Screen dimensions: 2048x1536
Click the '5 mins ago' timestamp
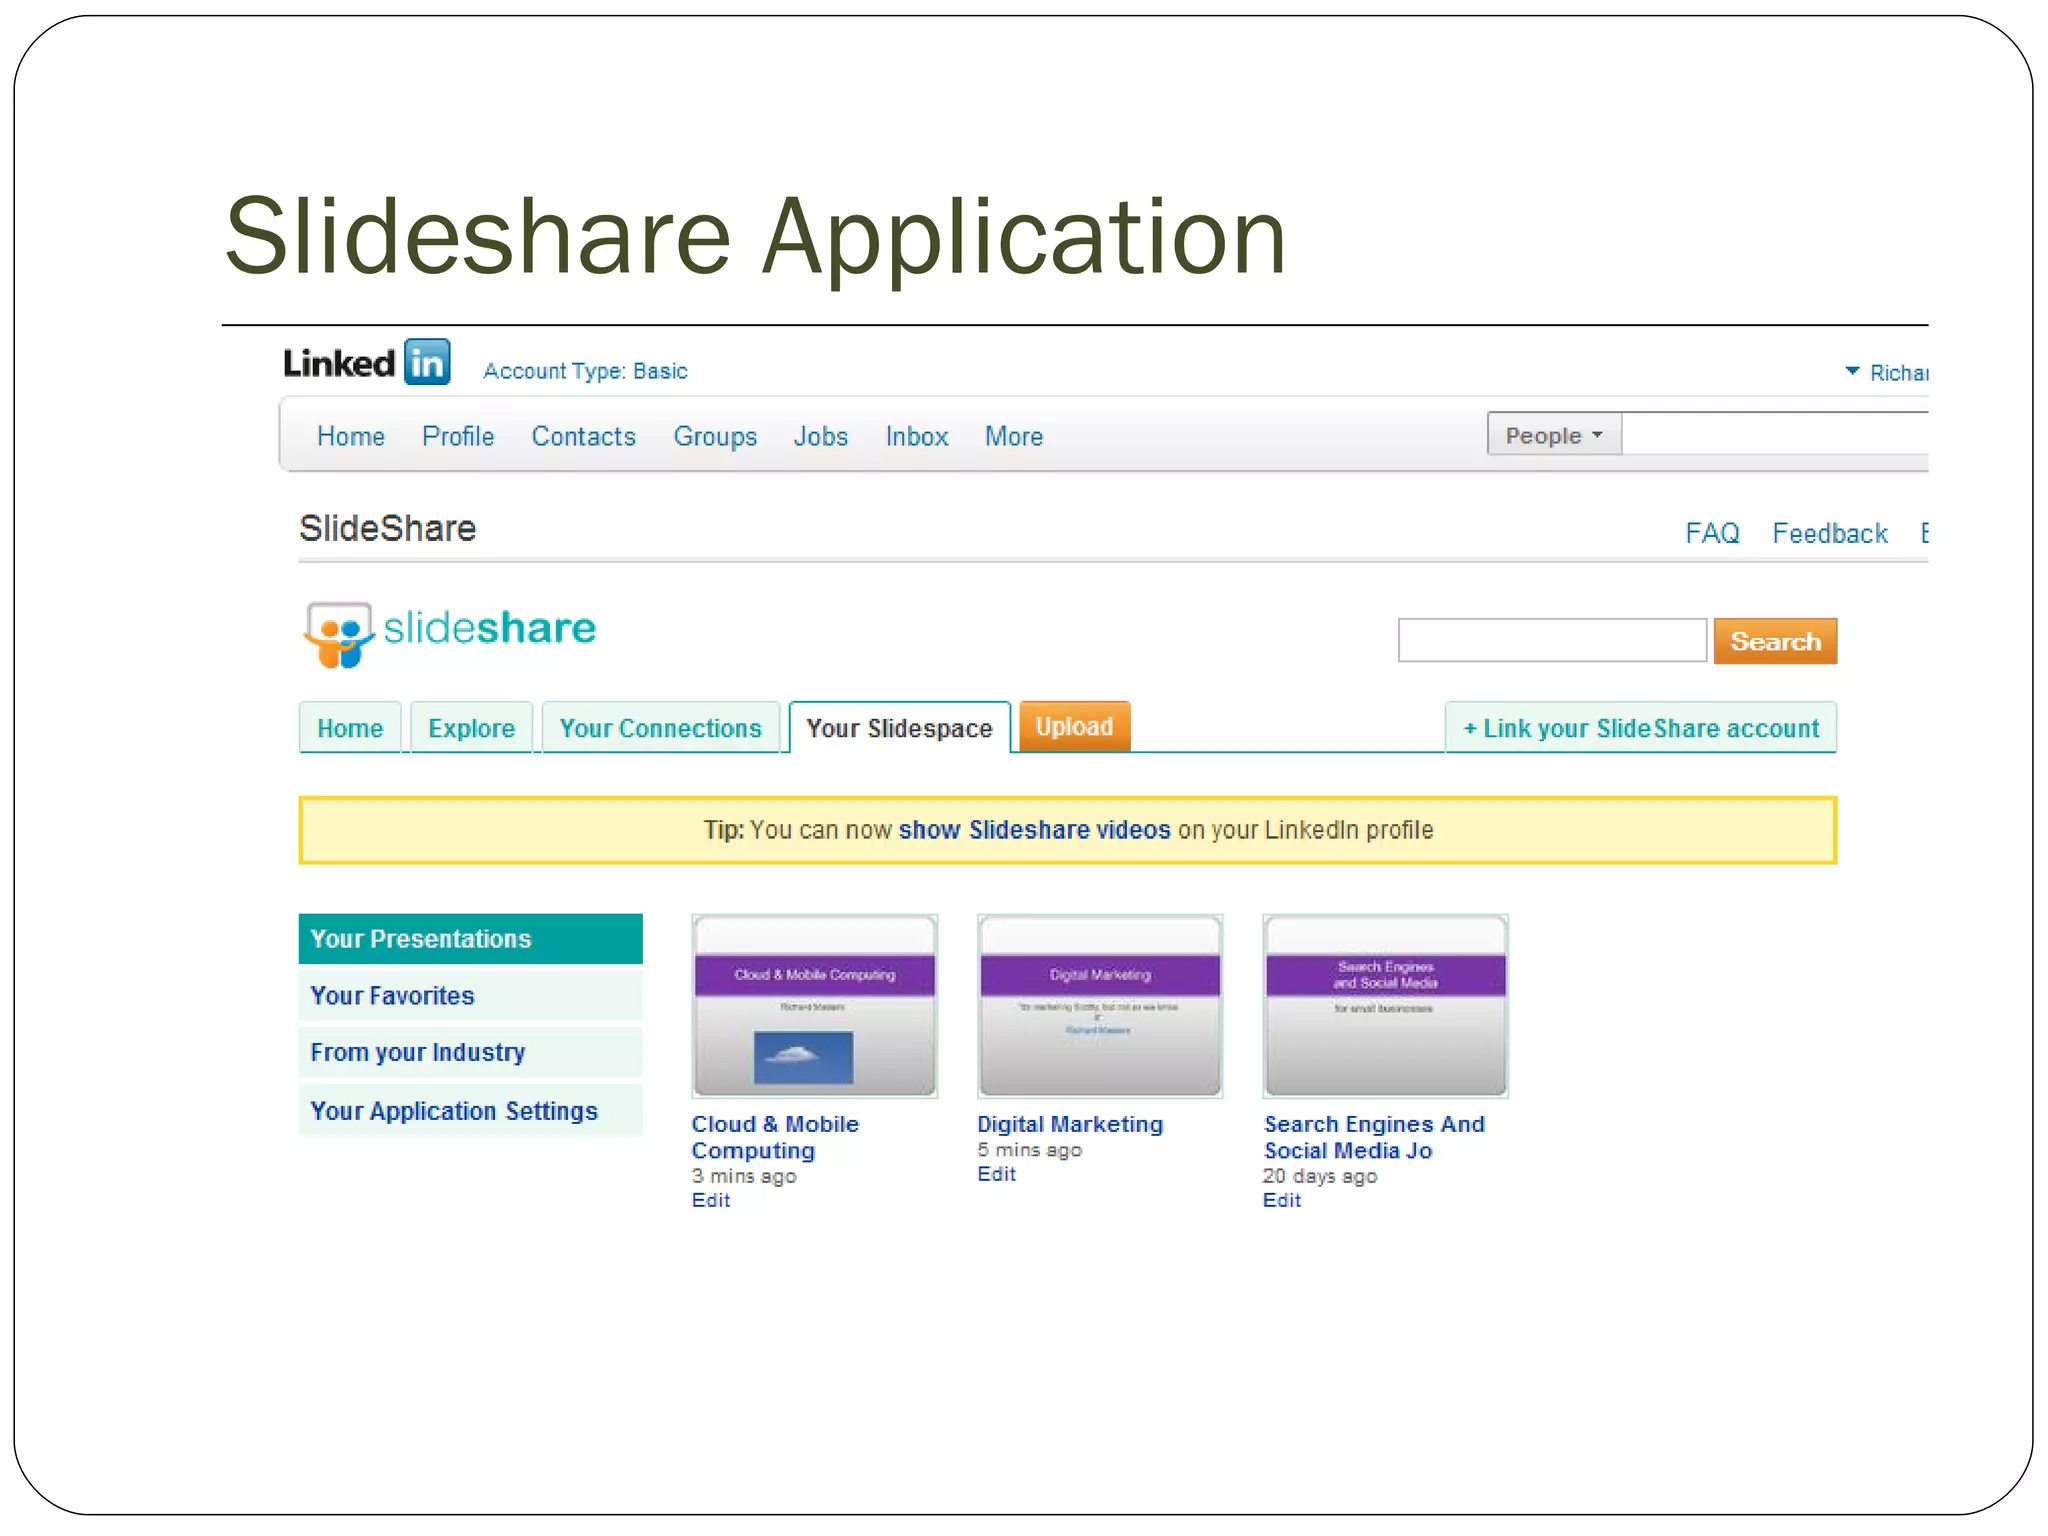(x=1030, y=1150)
